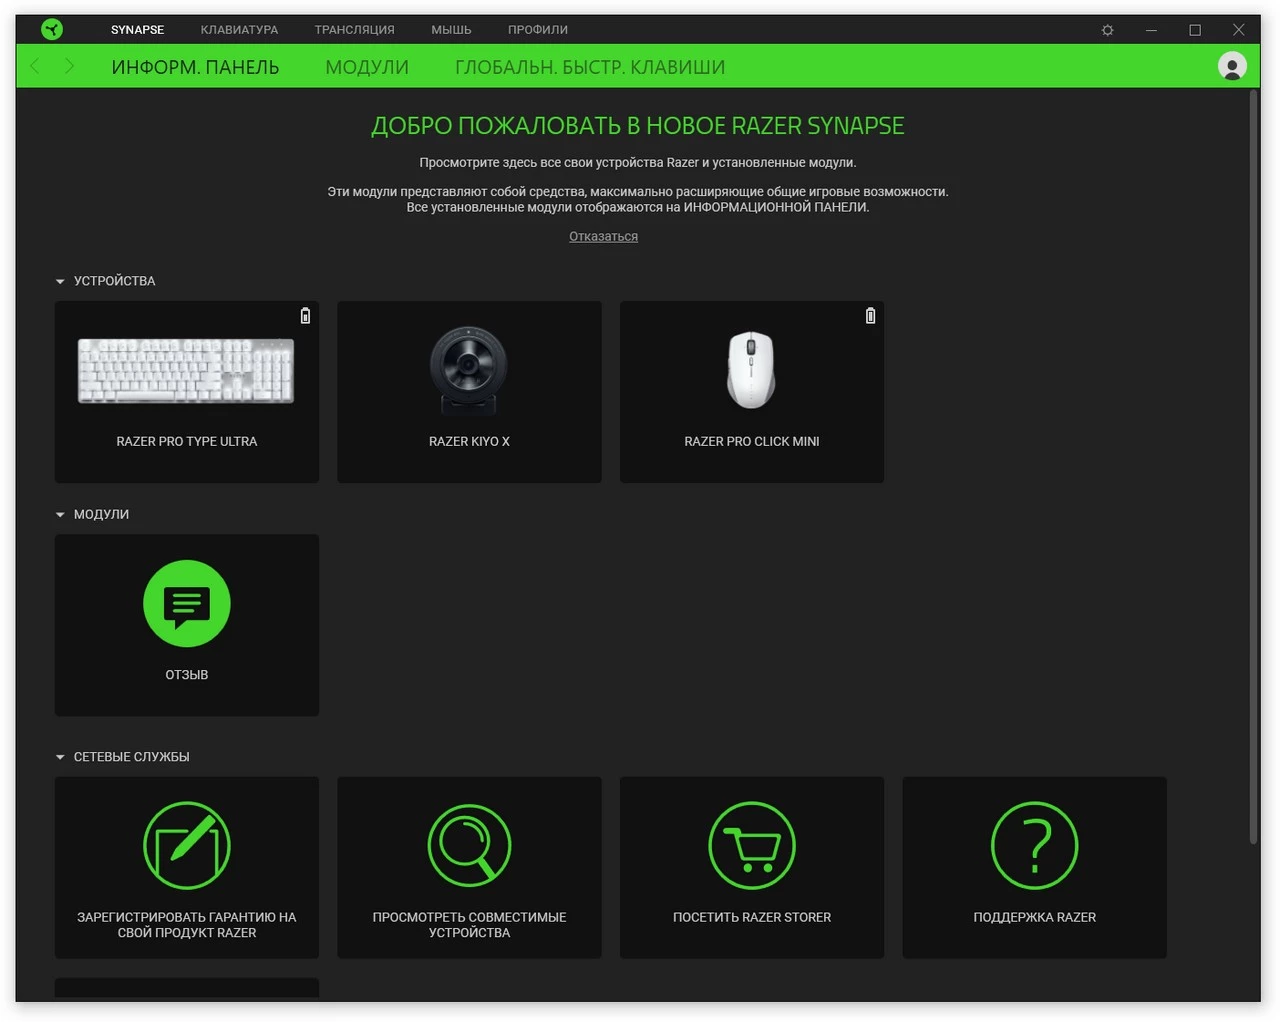Select ГЛОБАЛЬН. БЫСТР. КЛАВИШИ subtab

(x=590, y=67)
